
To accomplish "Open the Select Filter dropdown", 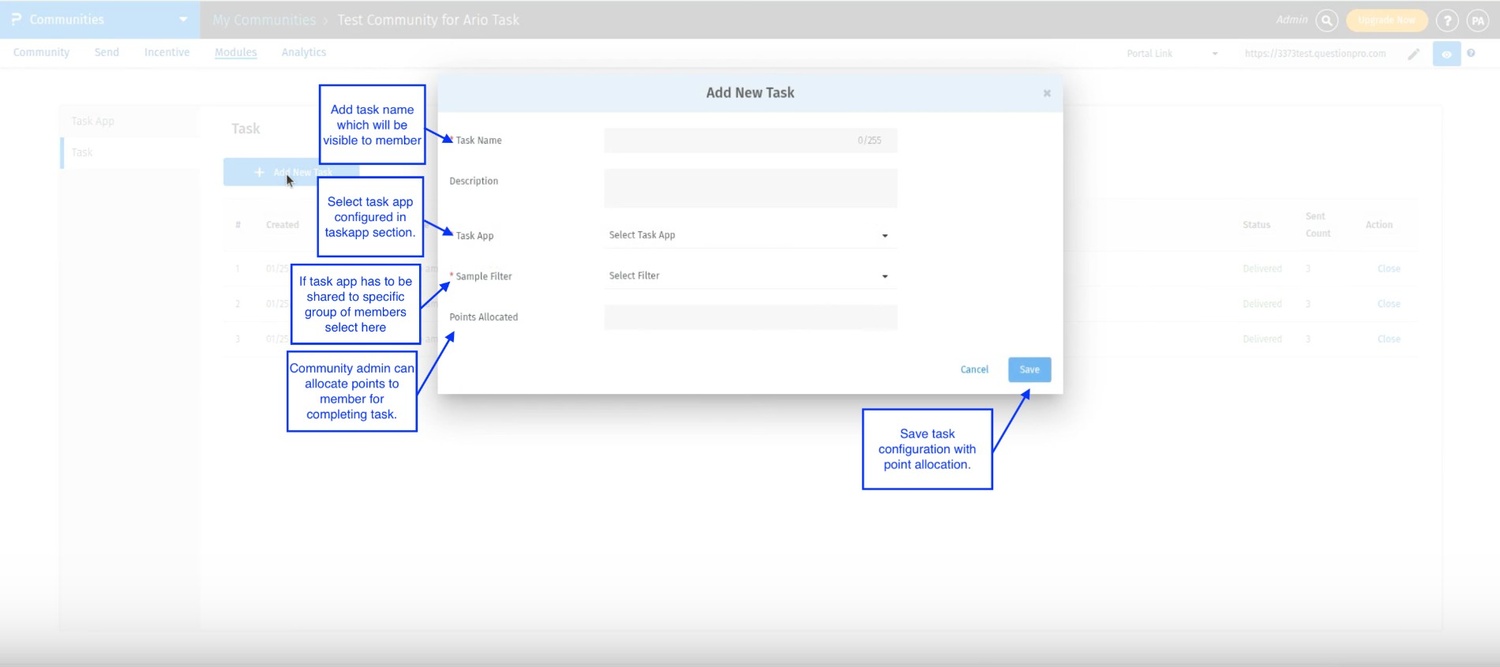I will pyautogui.click(x=750, y=276).
